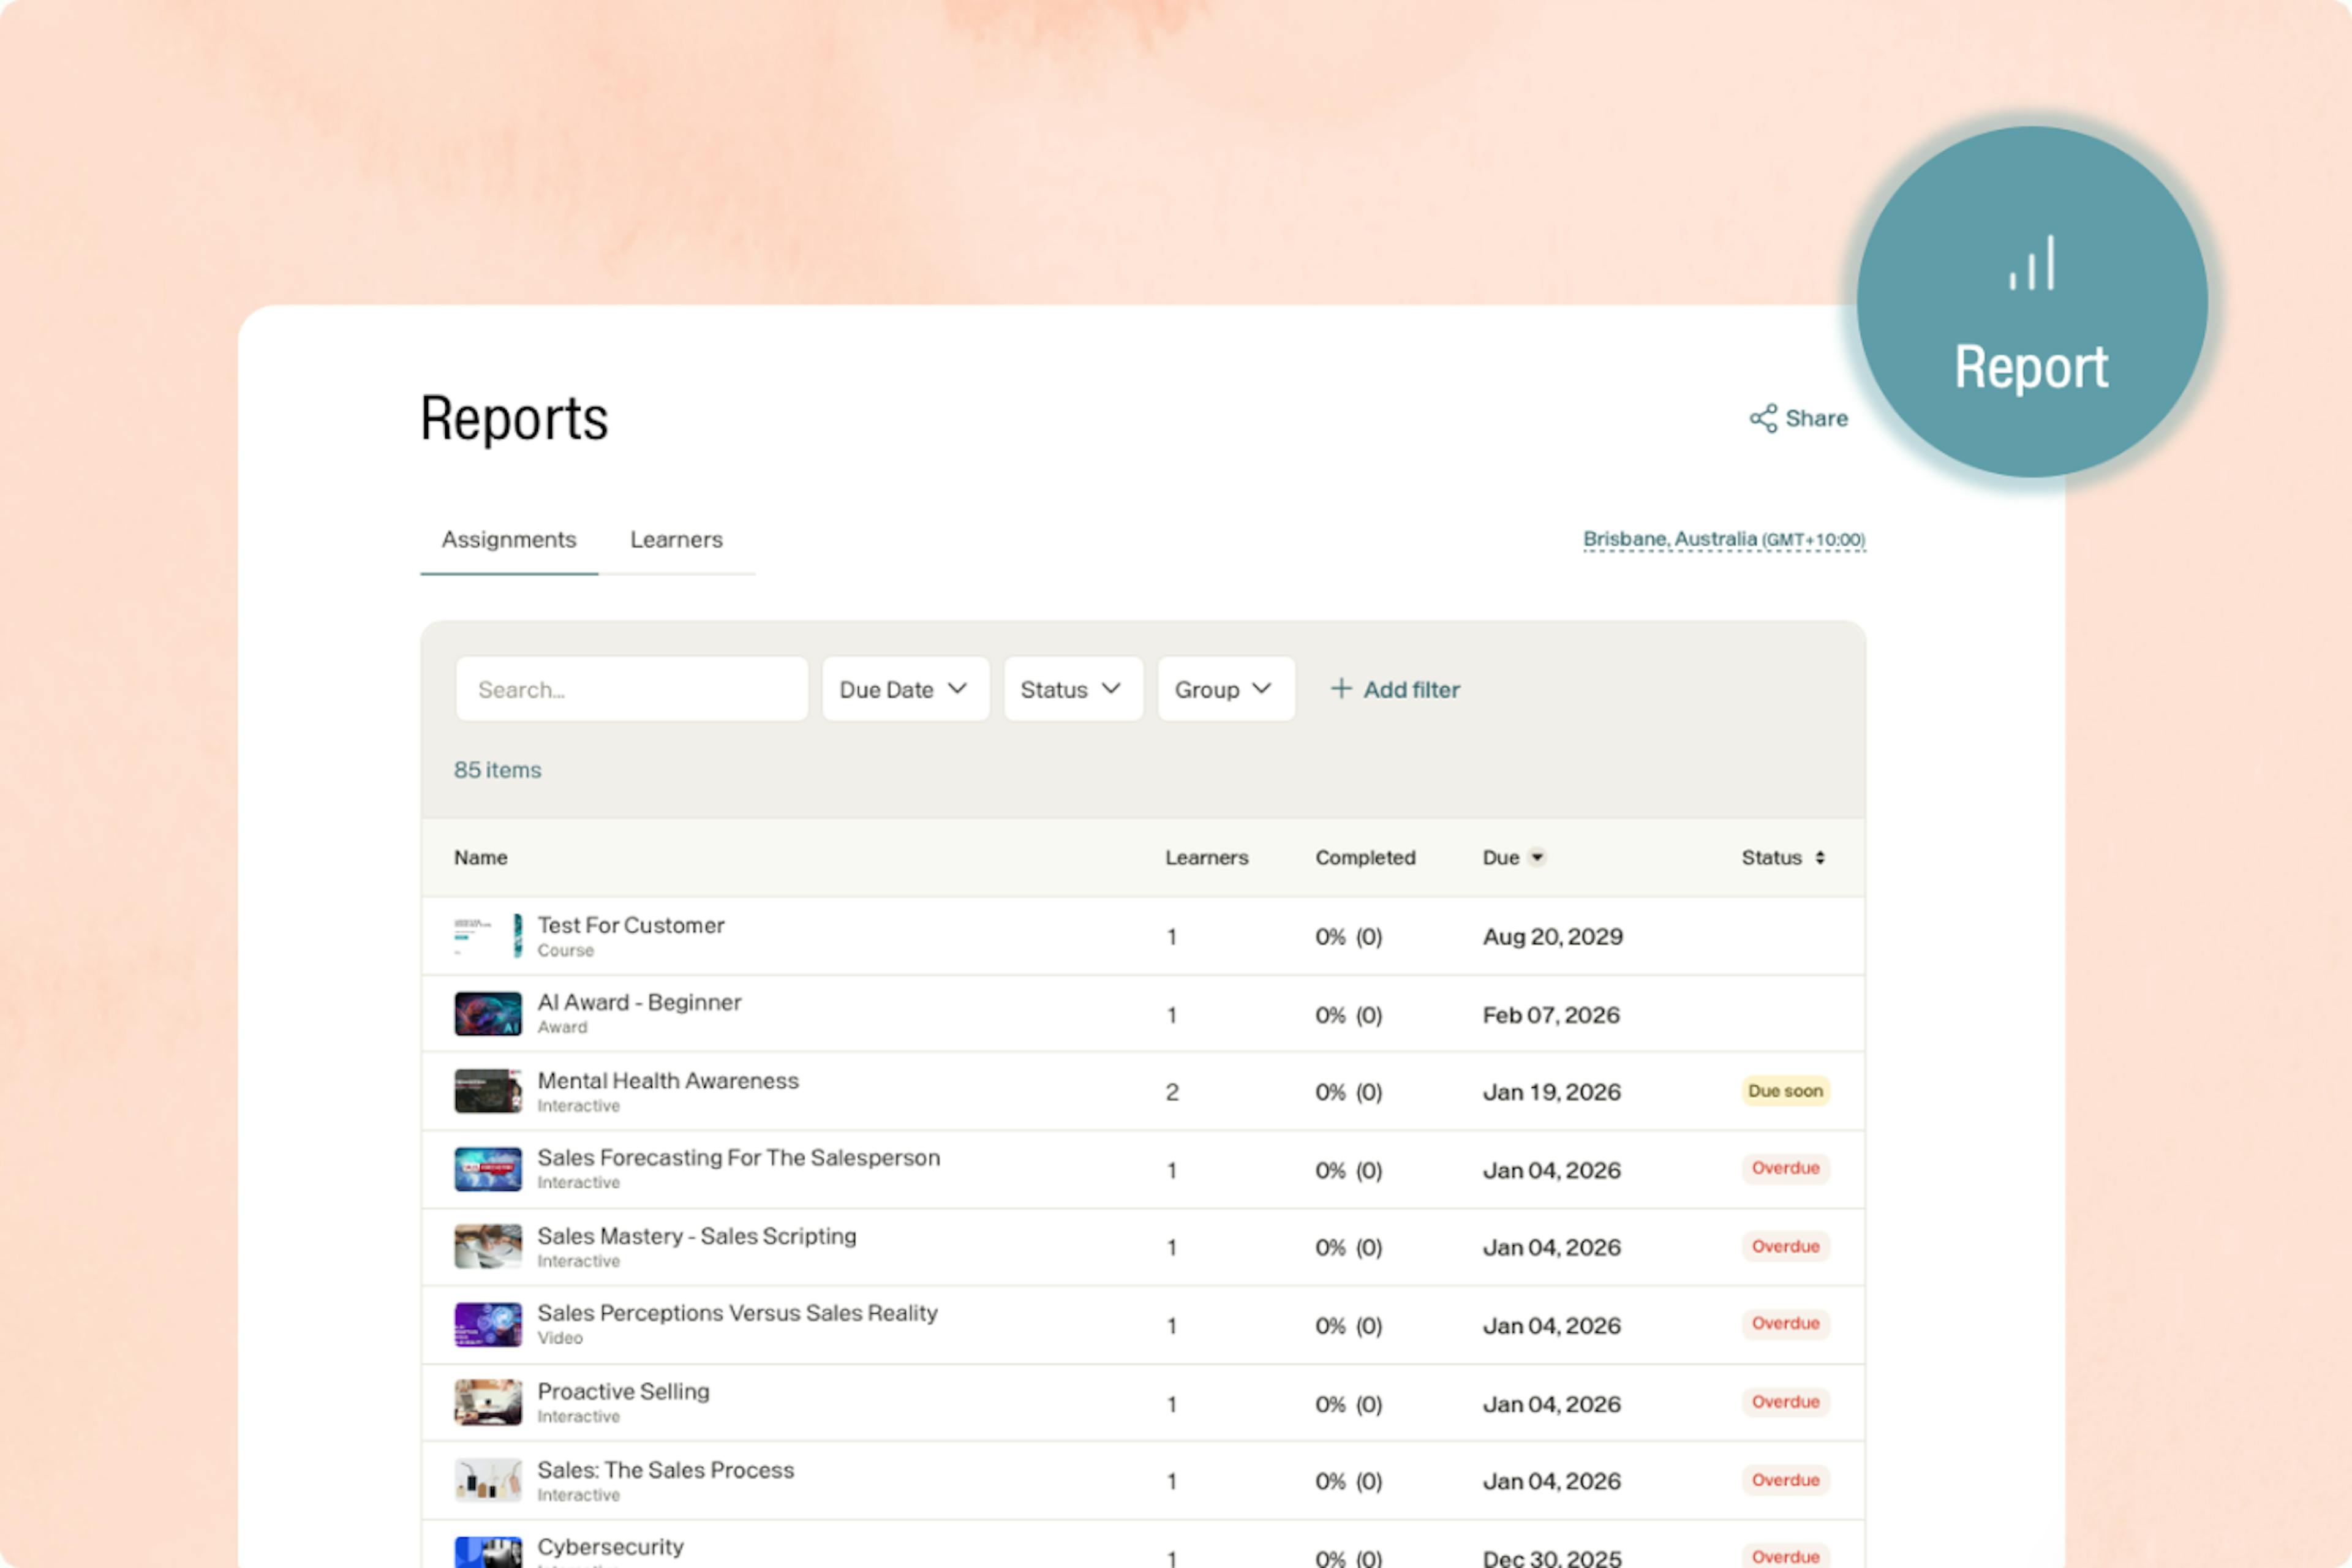Viewport: 2352px width, 1568px height.
Task: Click into the Search field
Action: tap(632, 689)
